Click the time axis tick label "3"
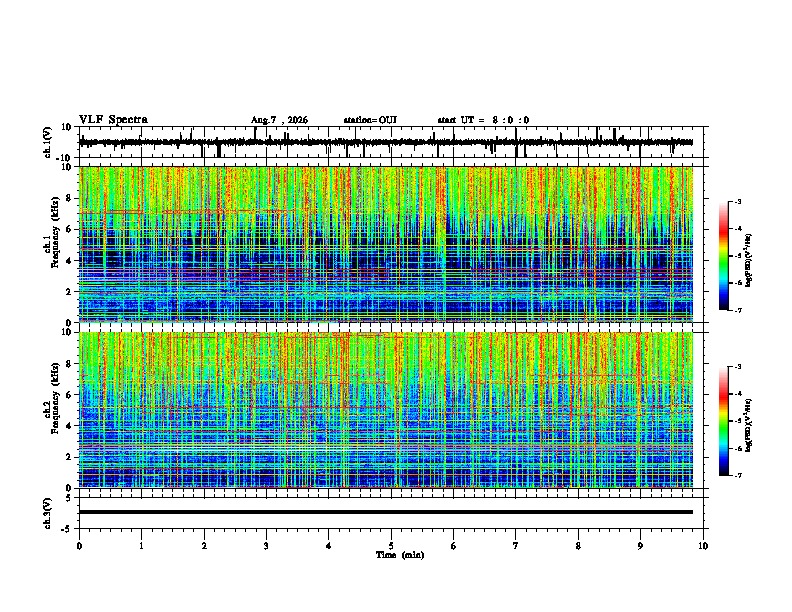Screen dimensions: 792x612 [x=266, y=546]
